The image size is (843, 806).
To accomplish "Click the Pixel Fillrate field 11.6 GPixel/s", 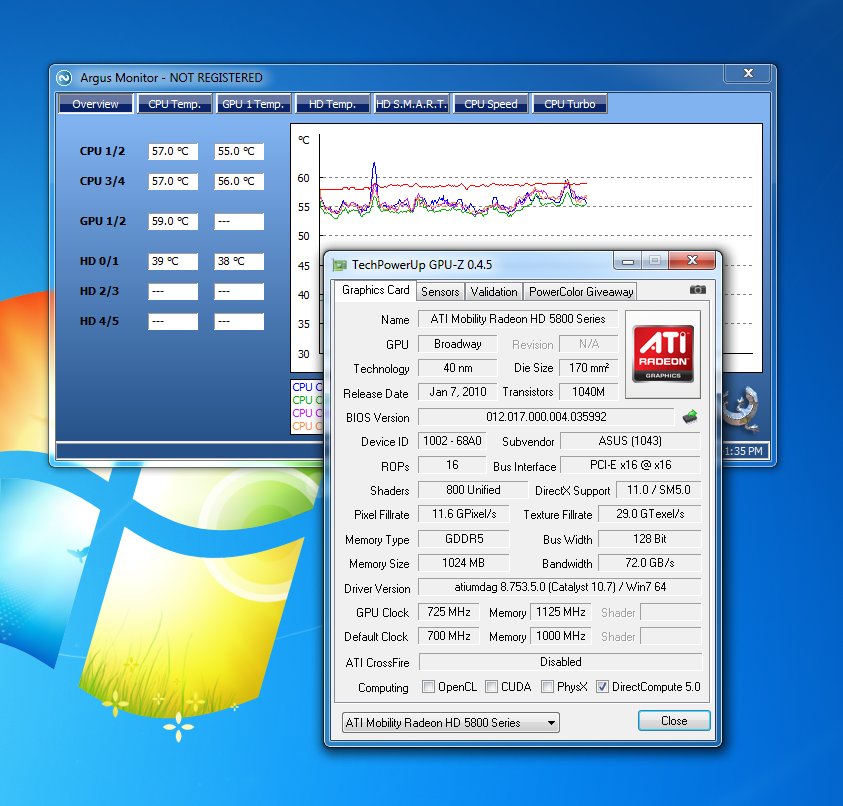I will coord(463,514).
